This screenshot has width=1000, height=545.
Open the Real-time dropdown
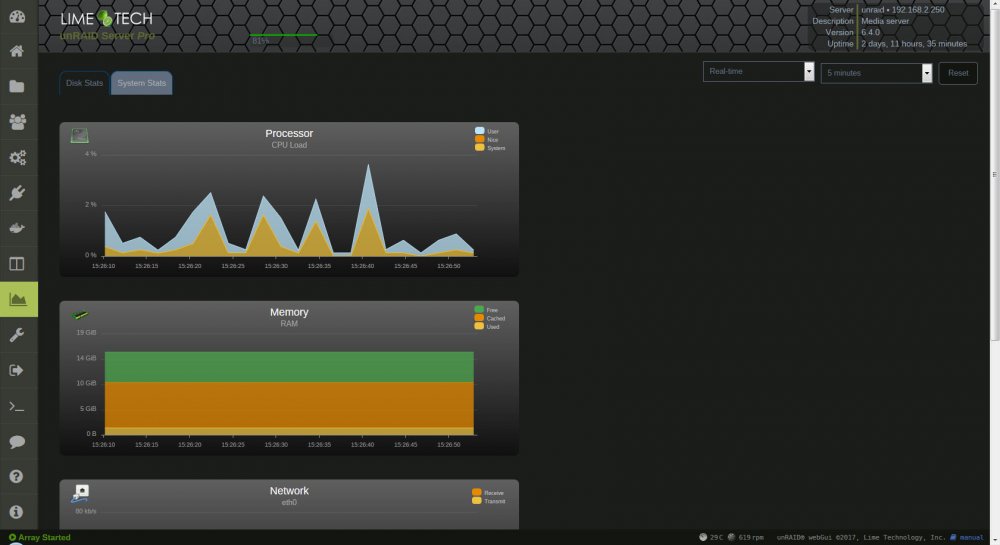[758, 71]
